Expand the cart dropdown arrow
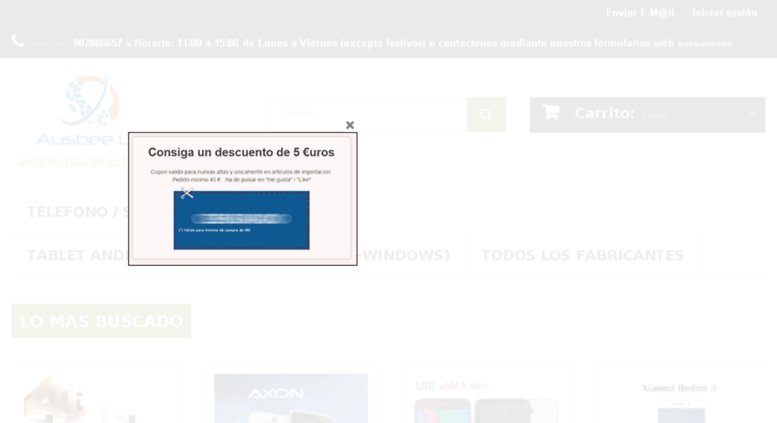777x423 pixels. (752, 114)
